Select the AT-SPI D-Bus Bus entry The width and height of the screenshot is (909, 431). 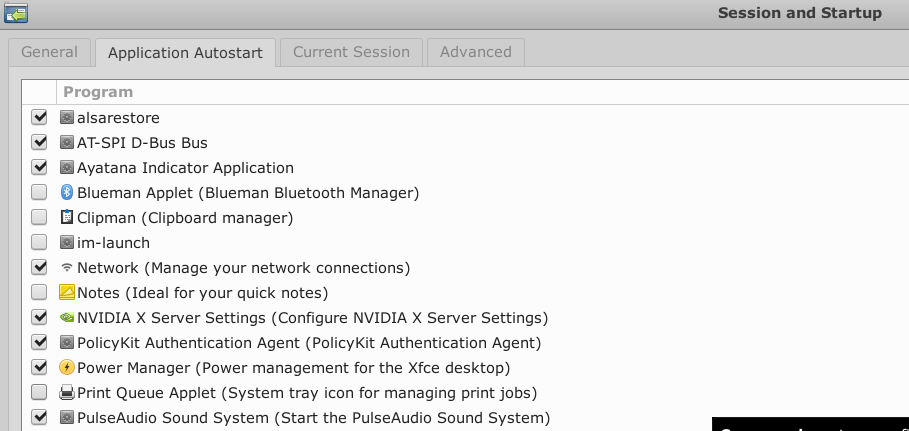142,143
